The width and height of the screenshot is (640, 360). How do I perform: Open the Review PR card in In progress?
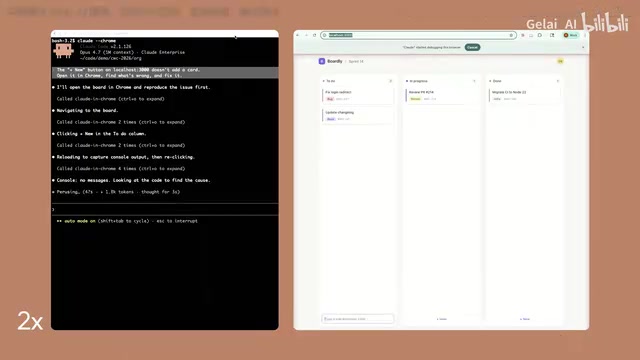441,95
